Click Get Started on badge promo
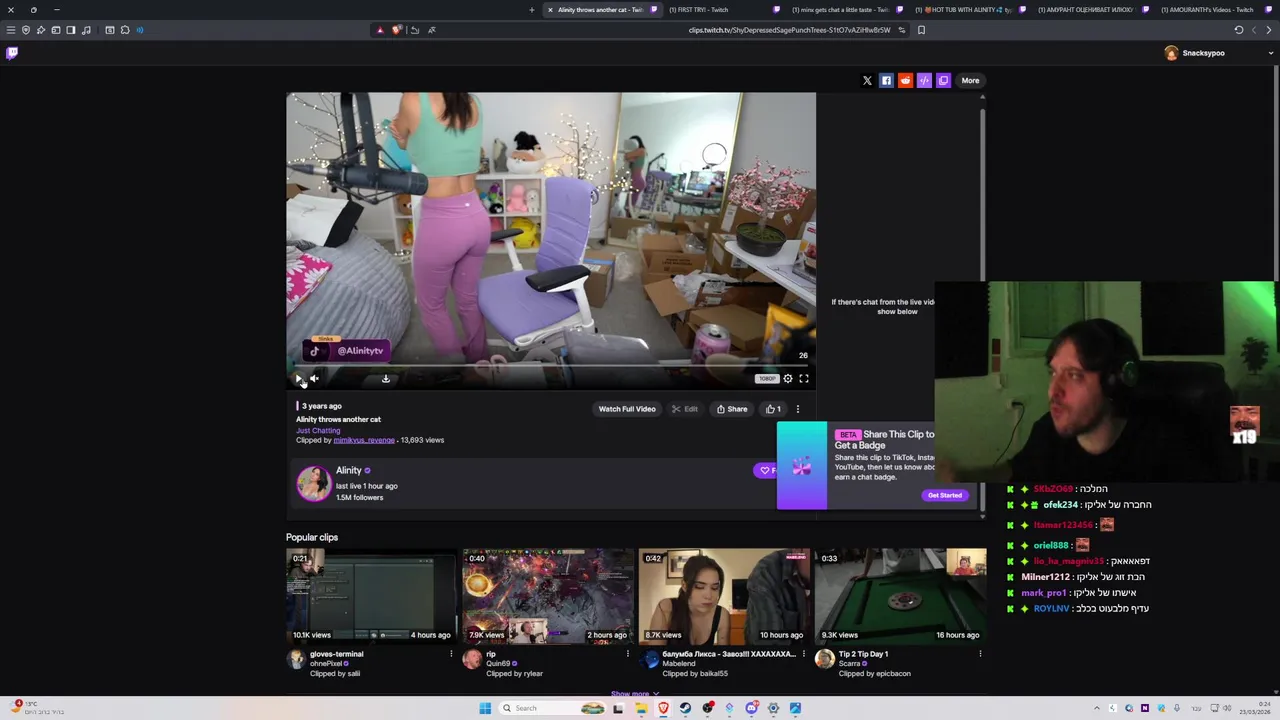1280x720 pixels. 945,495
